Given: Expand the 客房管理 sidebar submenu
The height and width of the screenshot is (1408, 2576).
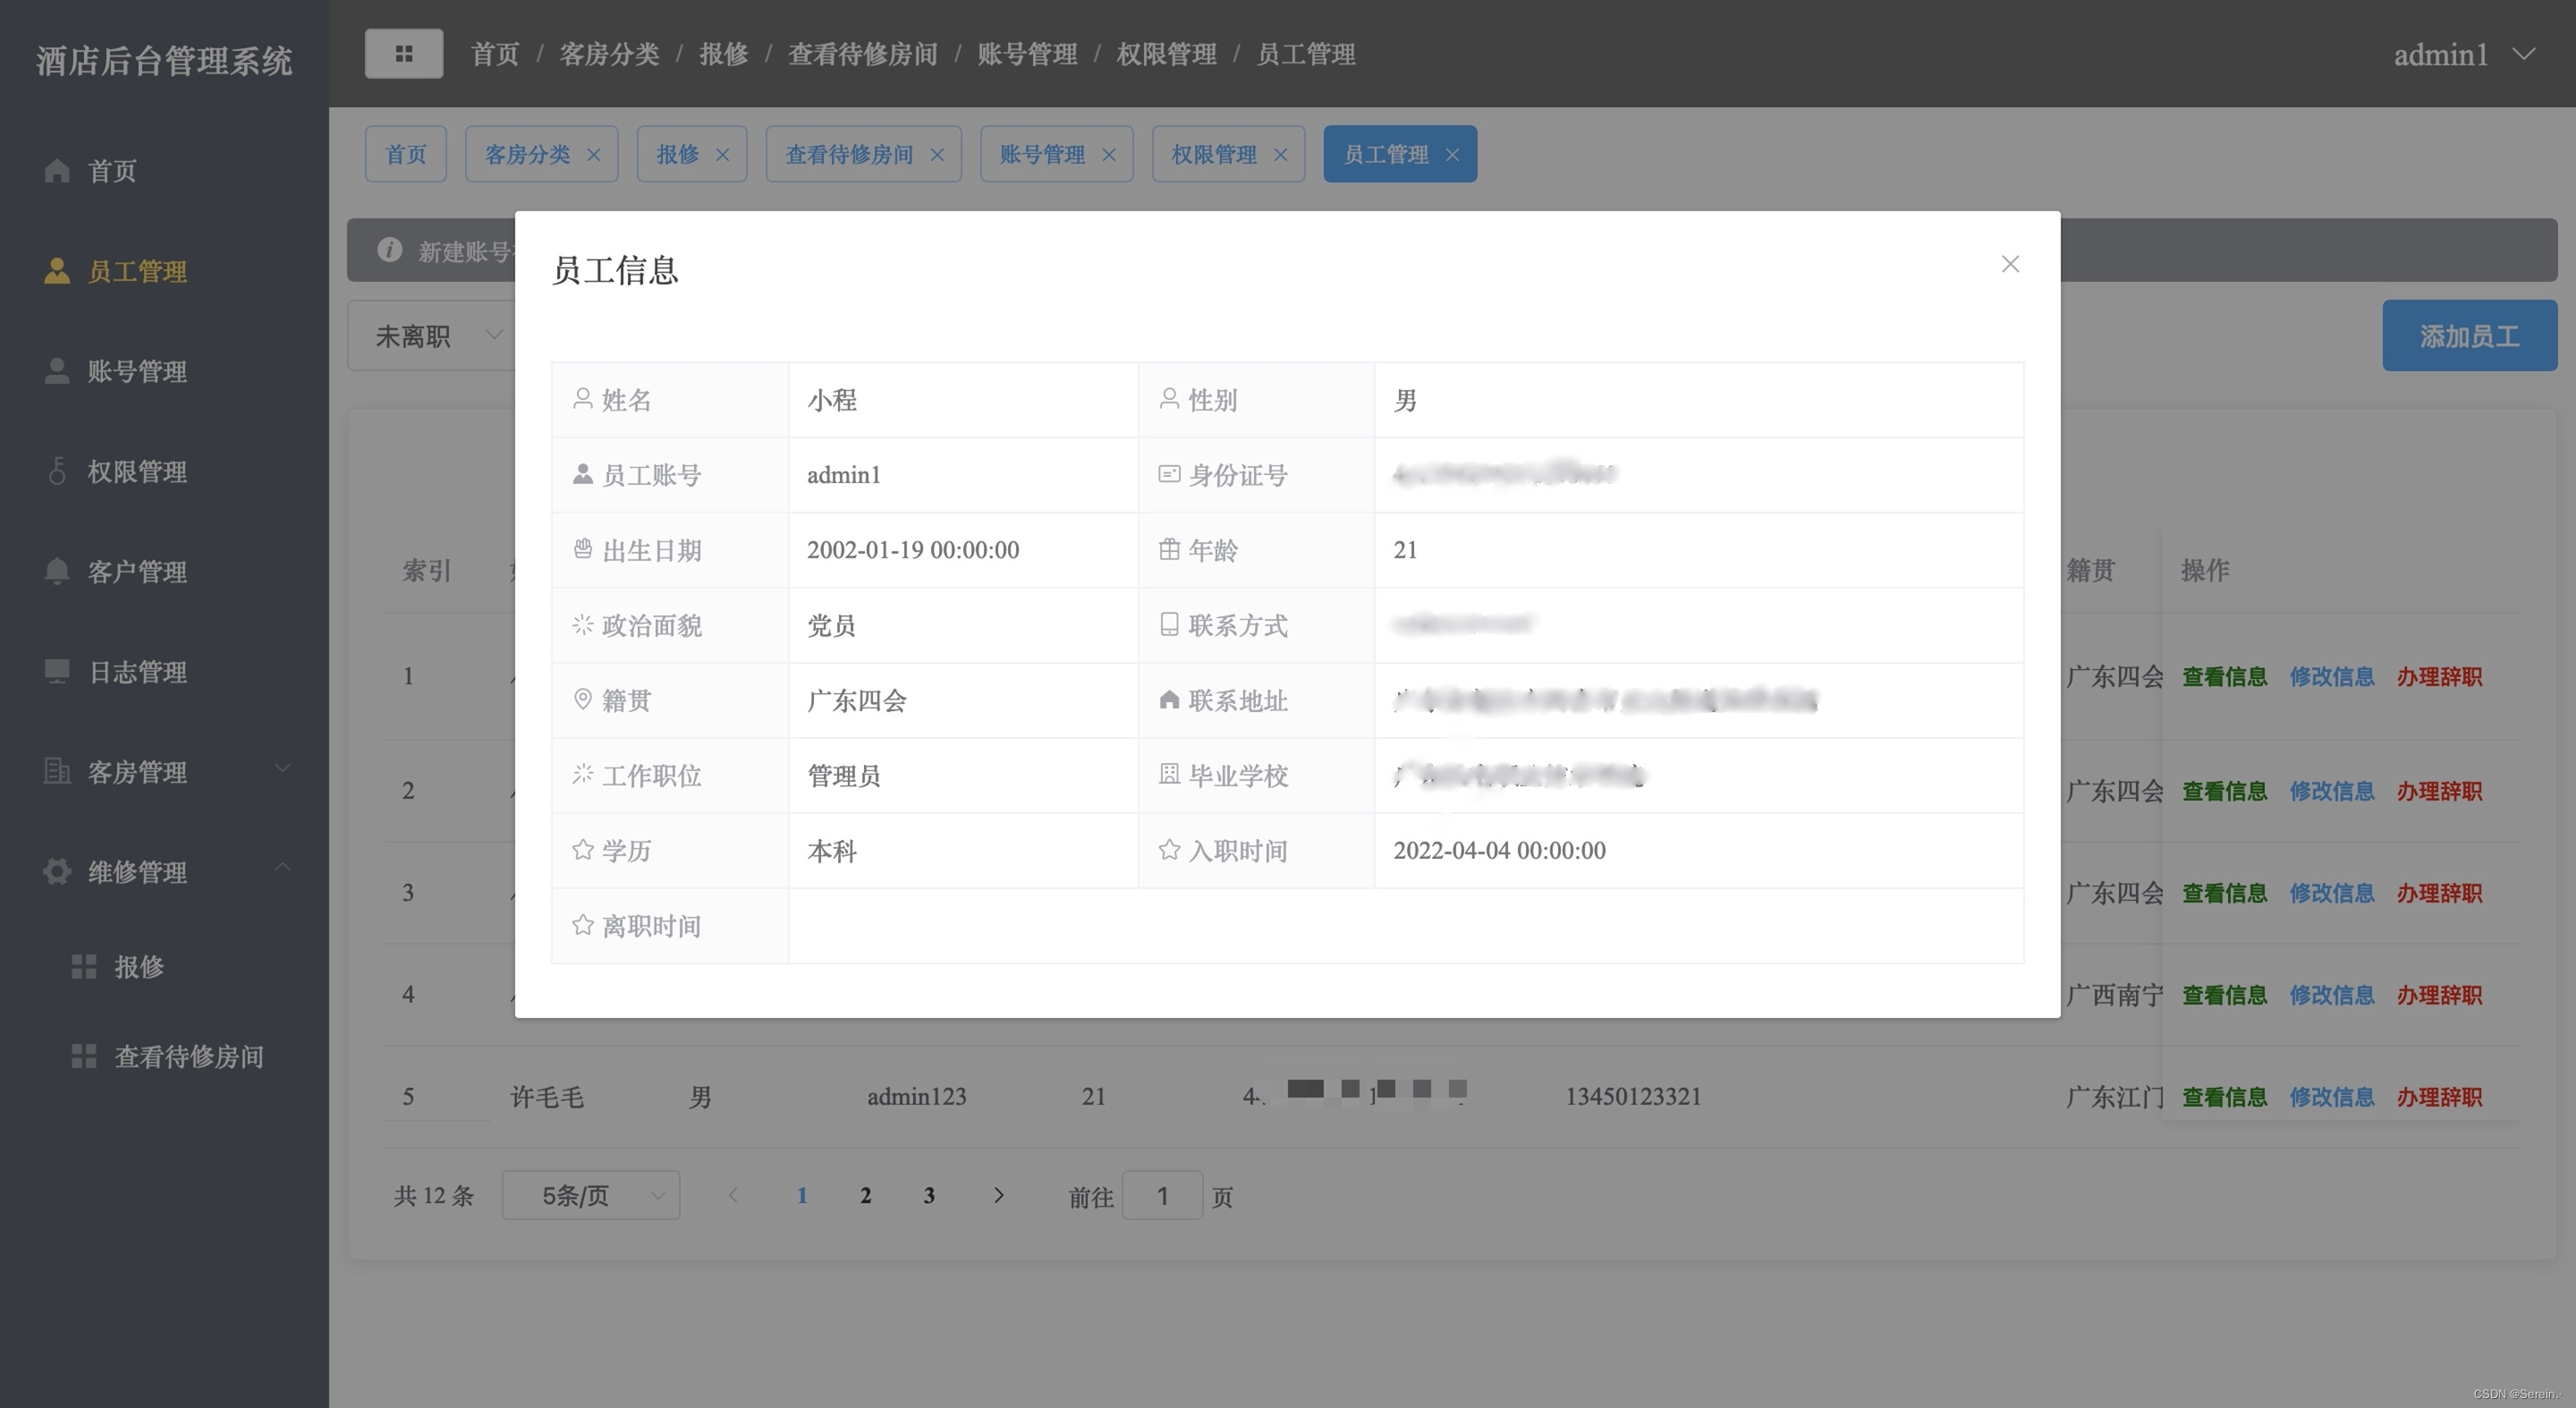Looking at the screenshot, I should [282, 769].
